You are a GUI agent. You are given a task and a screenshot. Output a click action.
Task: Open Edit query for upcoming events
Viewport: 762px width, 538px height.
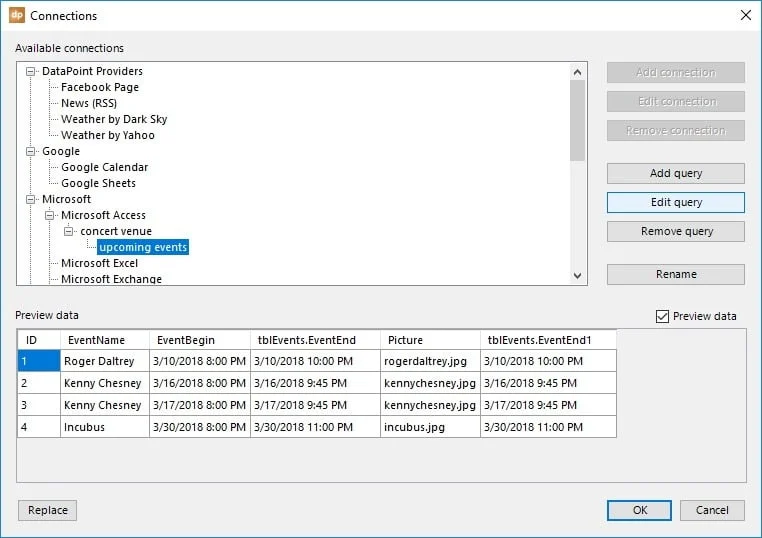point(675,202)
